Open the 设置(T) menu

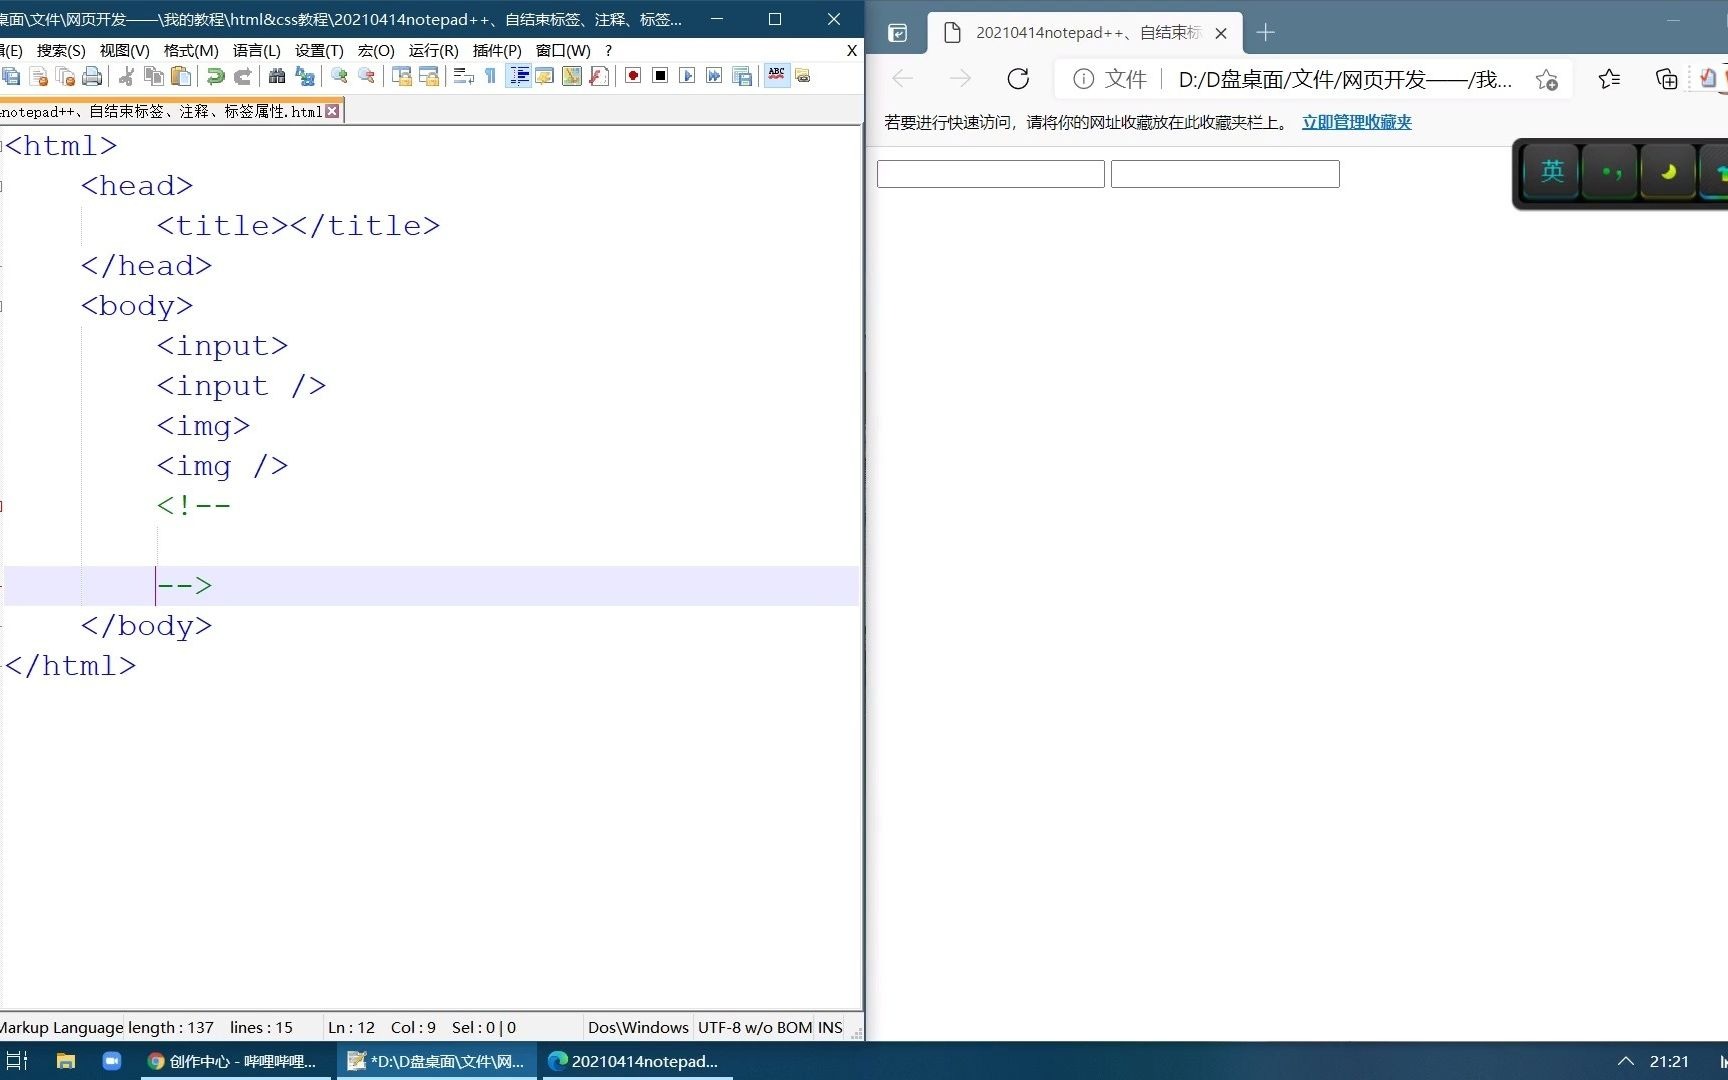click(319, 50)
